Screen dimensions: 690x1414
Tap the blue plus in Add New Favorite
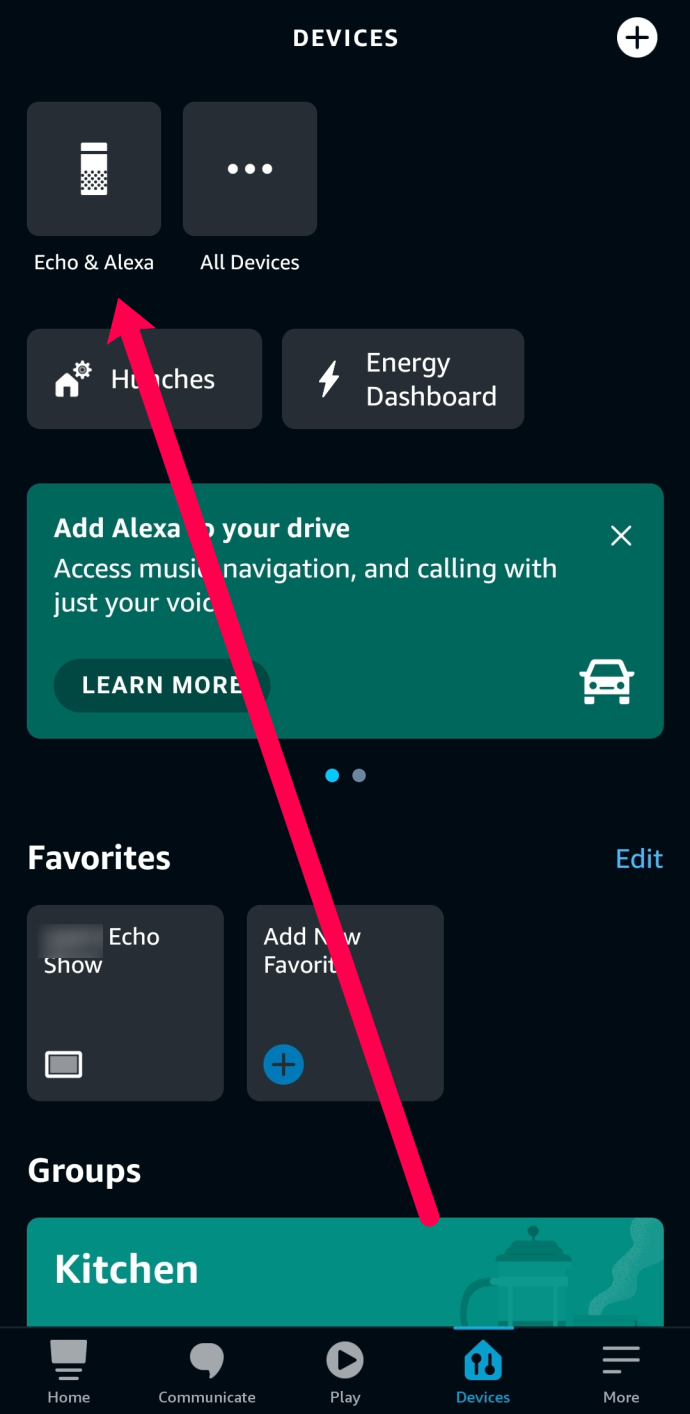283,1065
